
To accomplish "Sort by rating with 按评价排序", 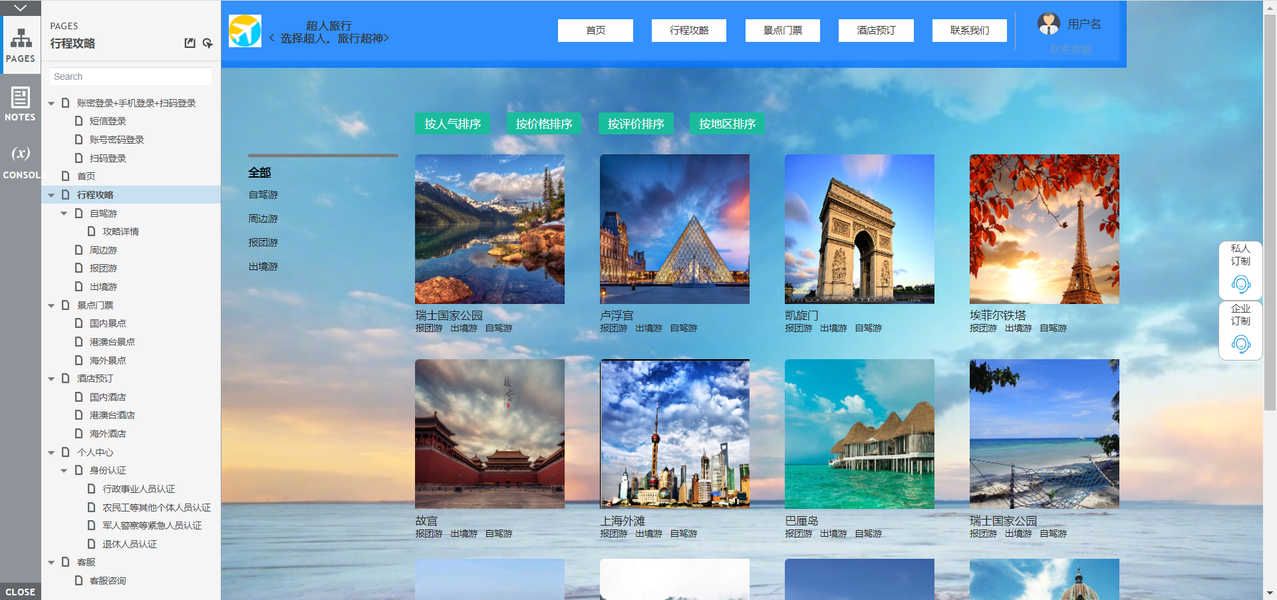I will point(636,124).
